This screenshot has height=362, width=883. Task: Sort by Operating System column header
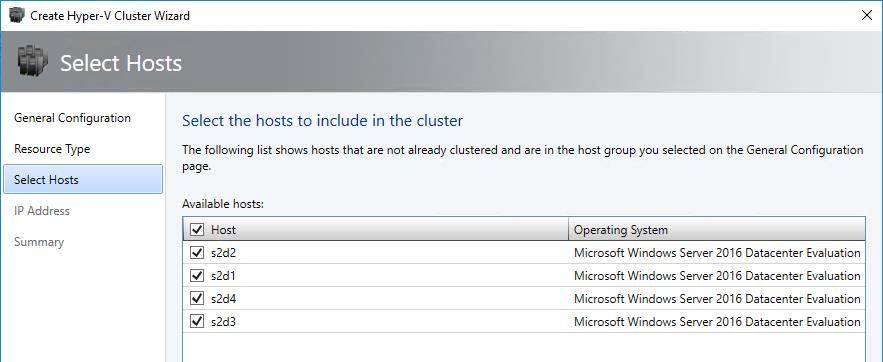point(717,230)
